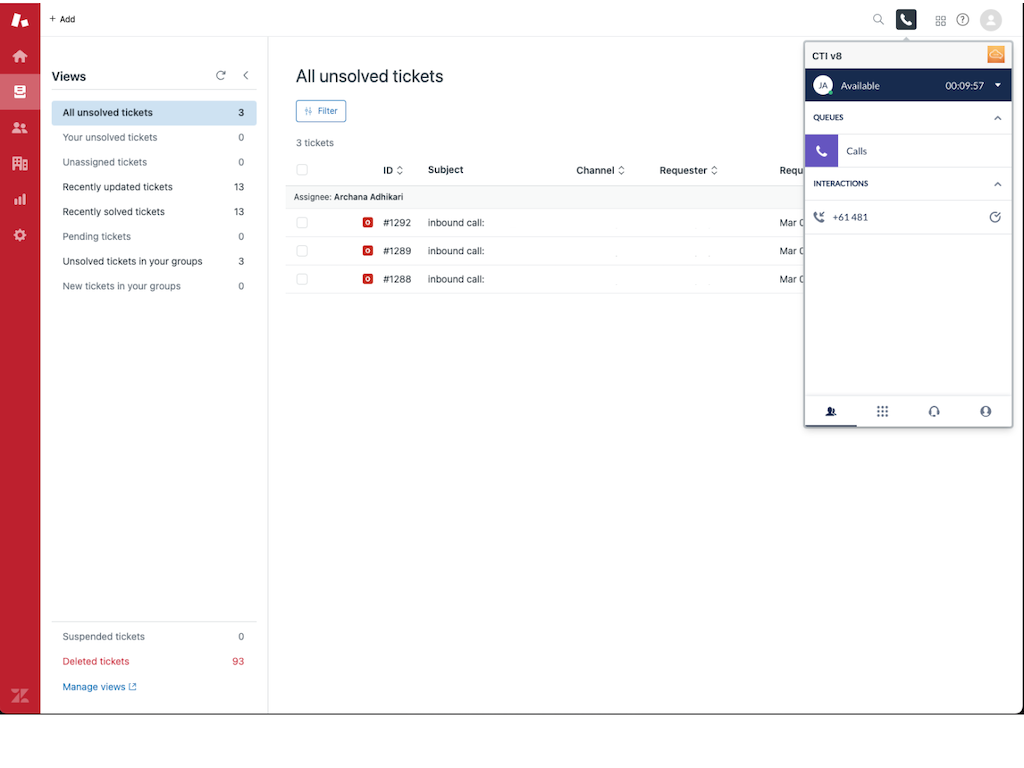Open the Manage views link

(x=94, y=686)
